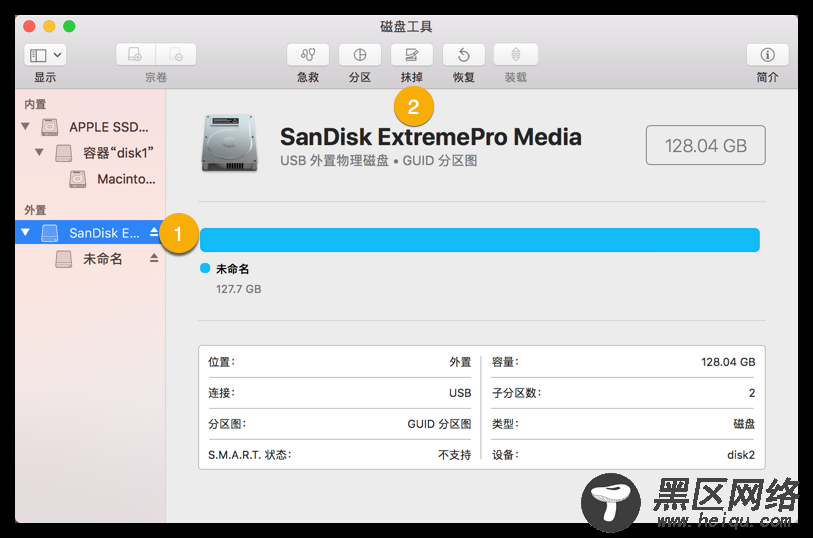This screenshot has height=538, width=813.
Task: Click the add volume (宗卷) plus icon
Action: coord(135,54)
